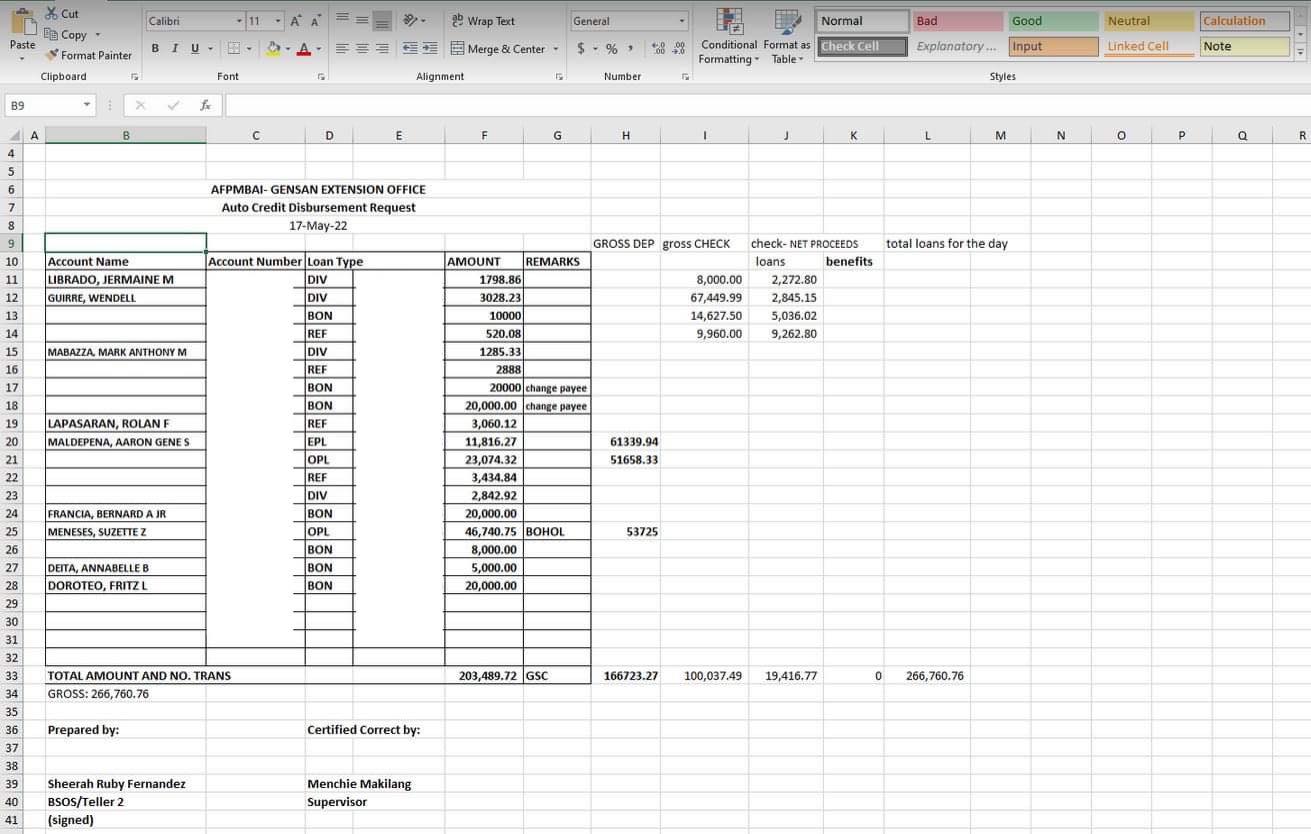Select row 33 header
The width and height of the screenshot is (1311, 834).
click(x=12, y=676)
